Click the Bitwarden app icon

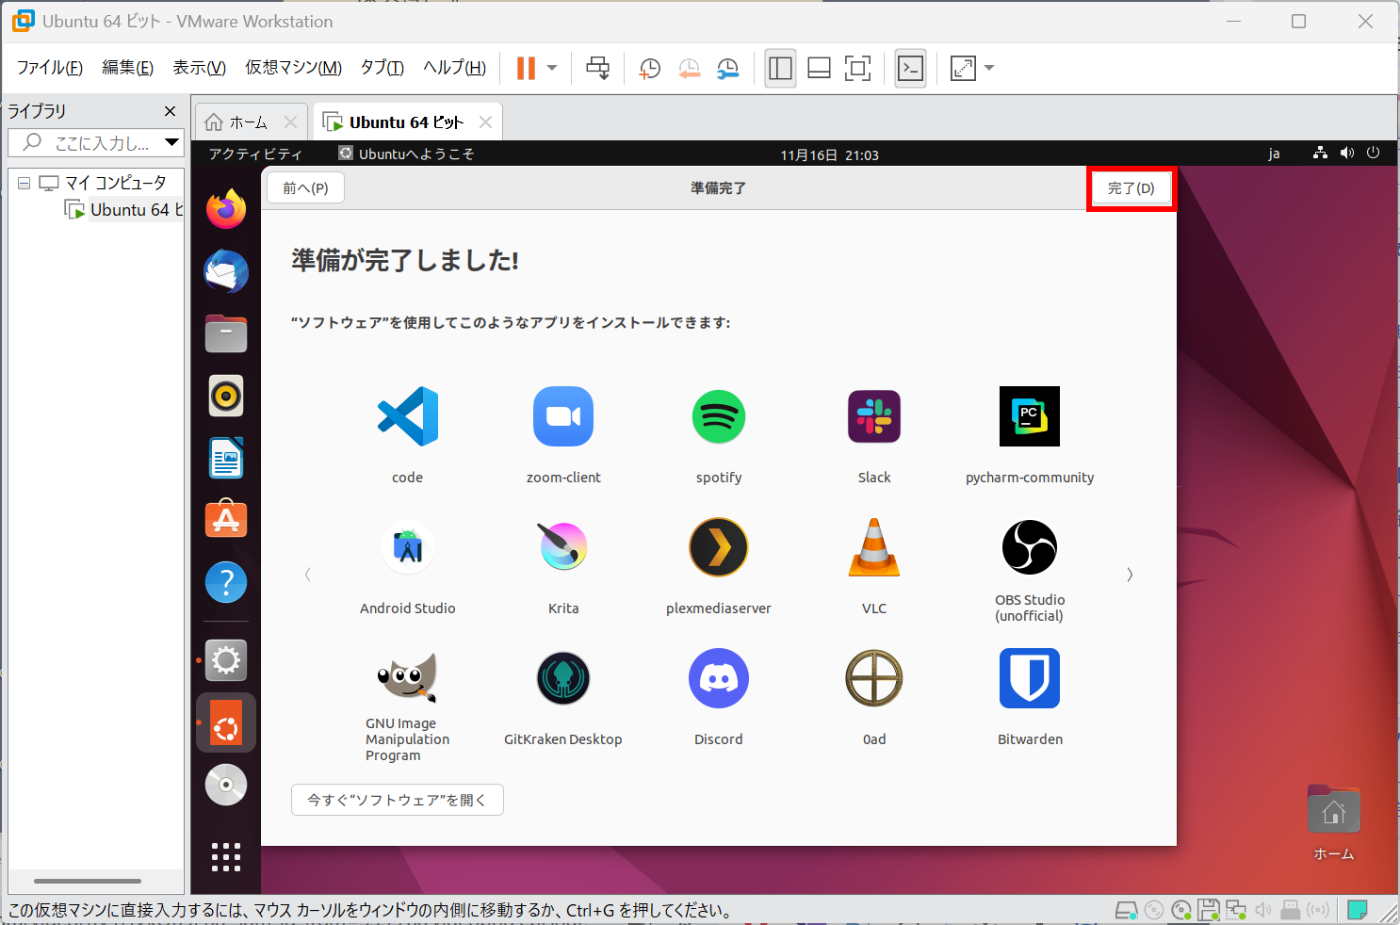pyautogui.click(x=1030, y=679)
